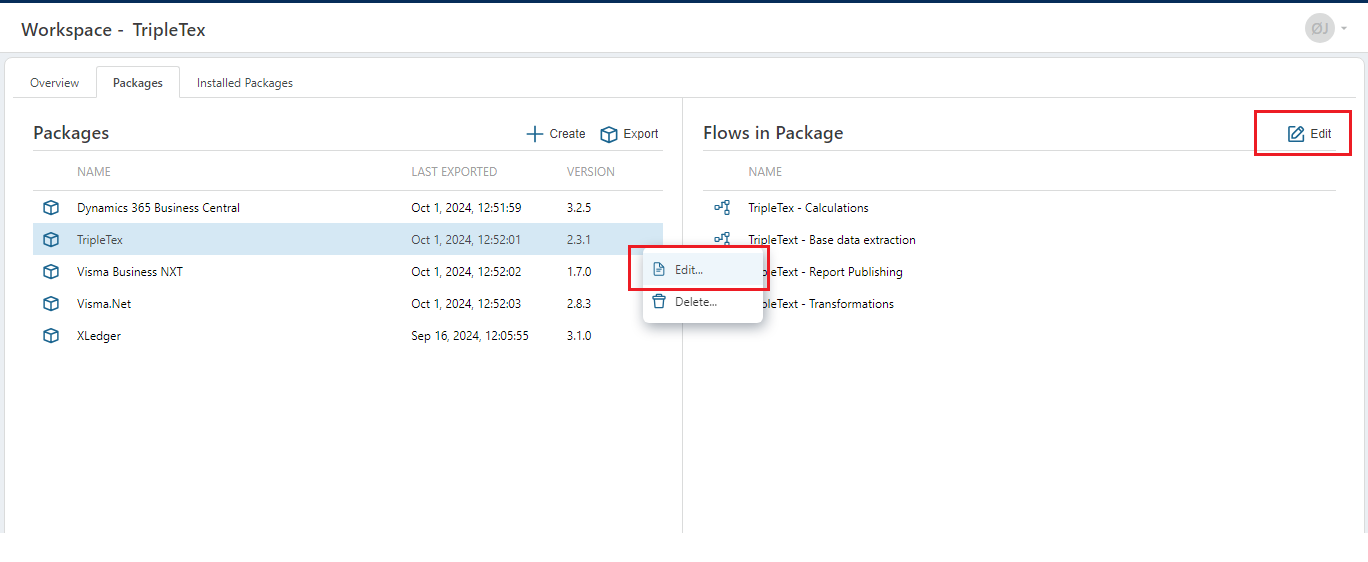Click the document icon in the context menu Edit entry
1368x562 pixels.
point(659,270)
